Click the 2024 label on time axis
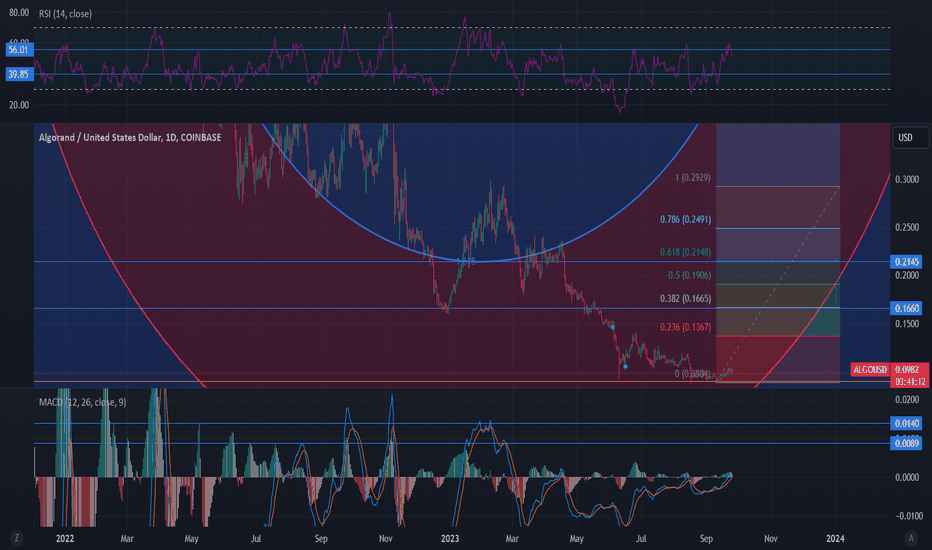Screen dimensions: 932x550 click(x=835, y=539)
